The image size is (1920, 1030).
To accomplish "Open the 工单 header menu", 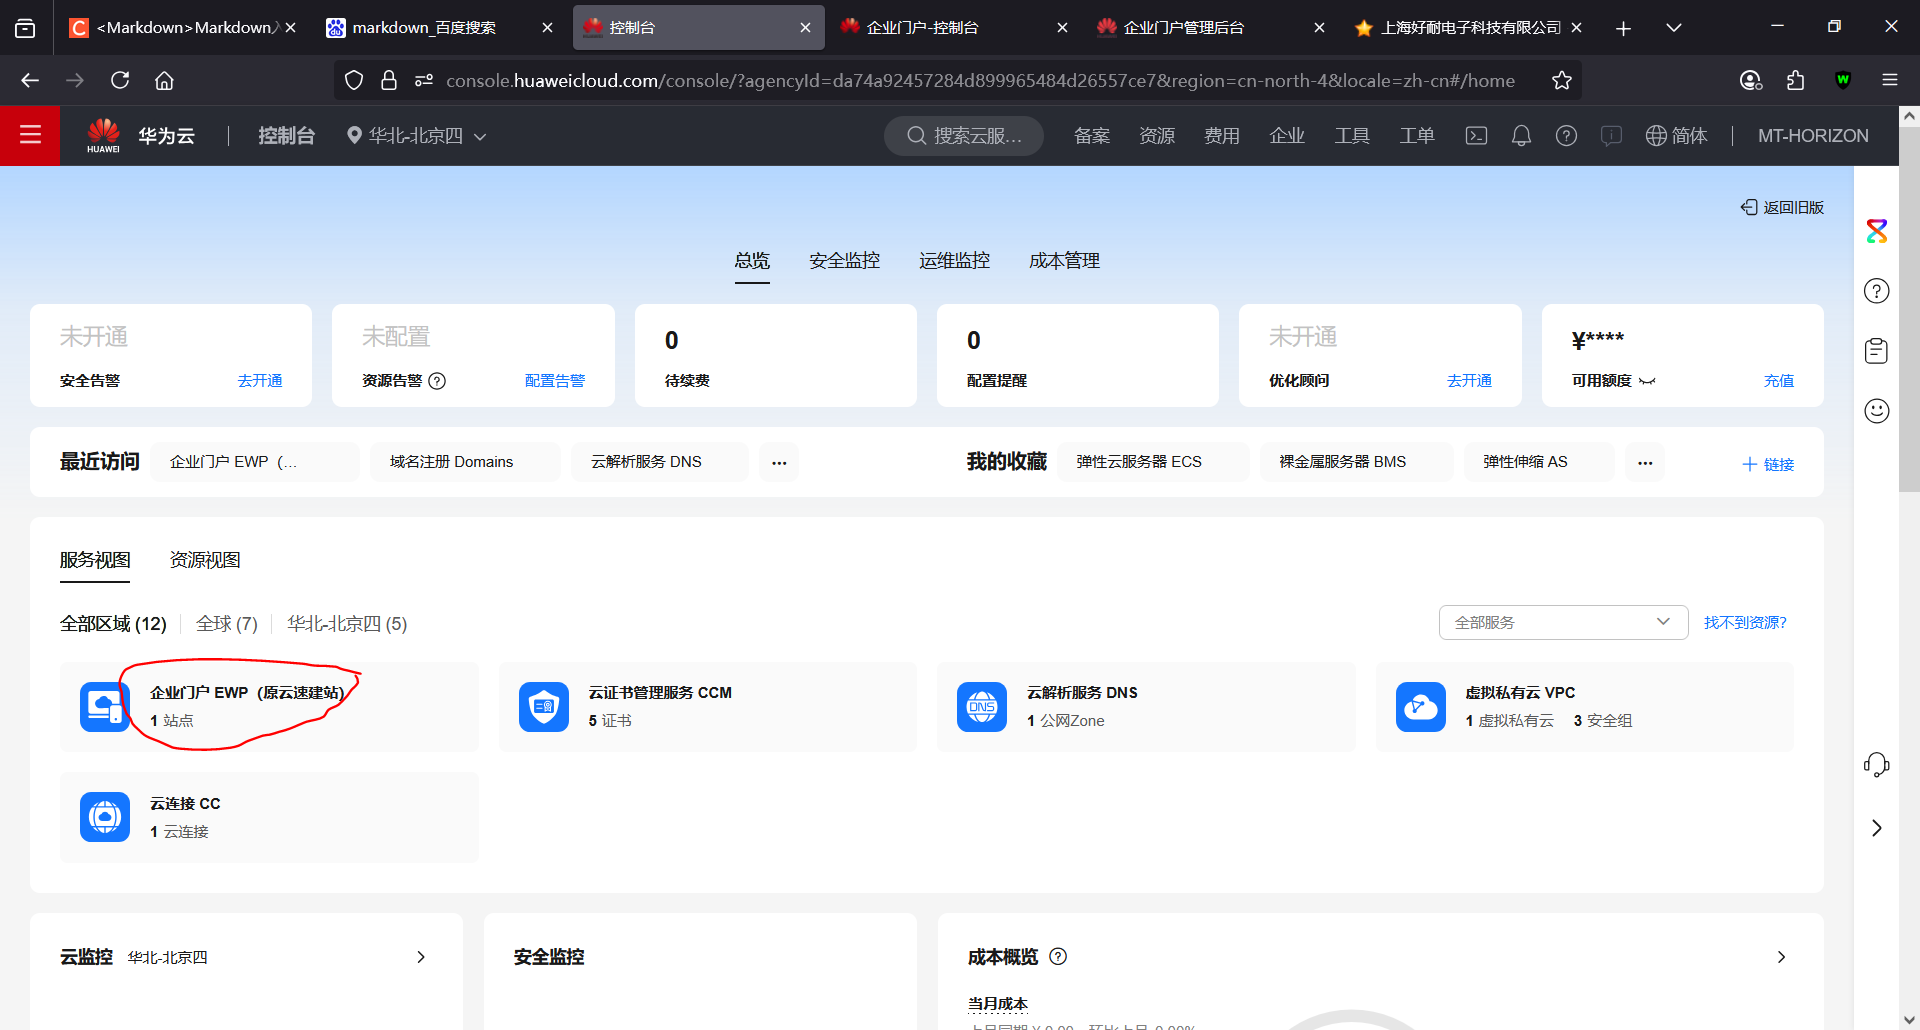I will click(1417, 136).
